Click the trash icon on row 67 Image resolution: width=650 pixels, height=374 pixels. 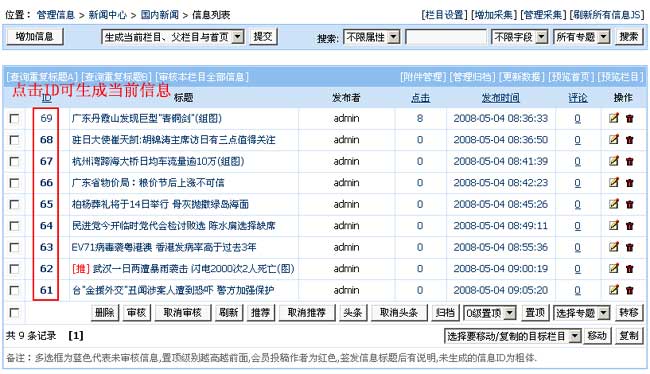tap(630, 161)
